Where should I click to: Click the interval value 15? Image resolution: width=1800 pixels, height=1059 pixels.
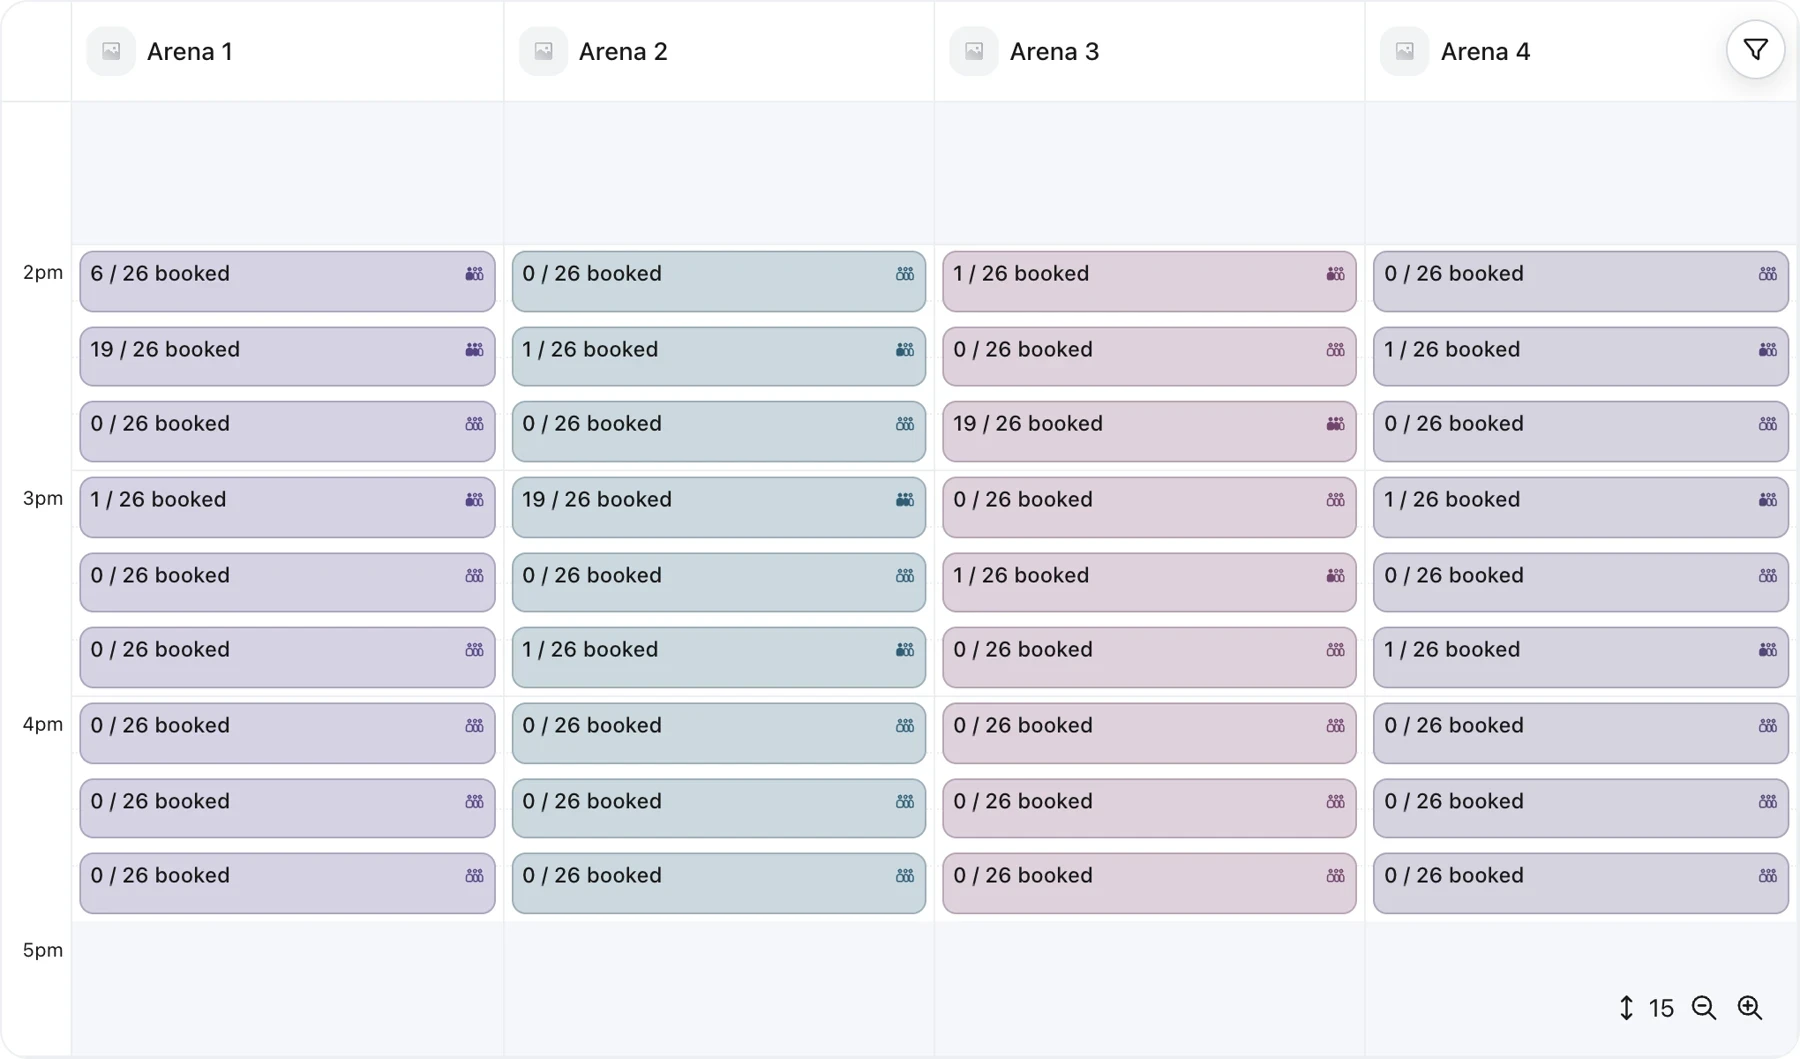coord(1661,1008)
